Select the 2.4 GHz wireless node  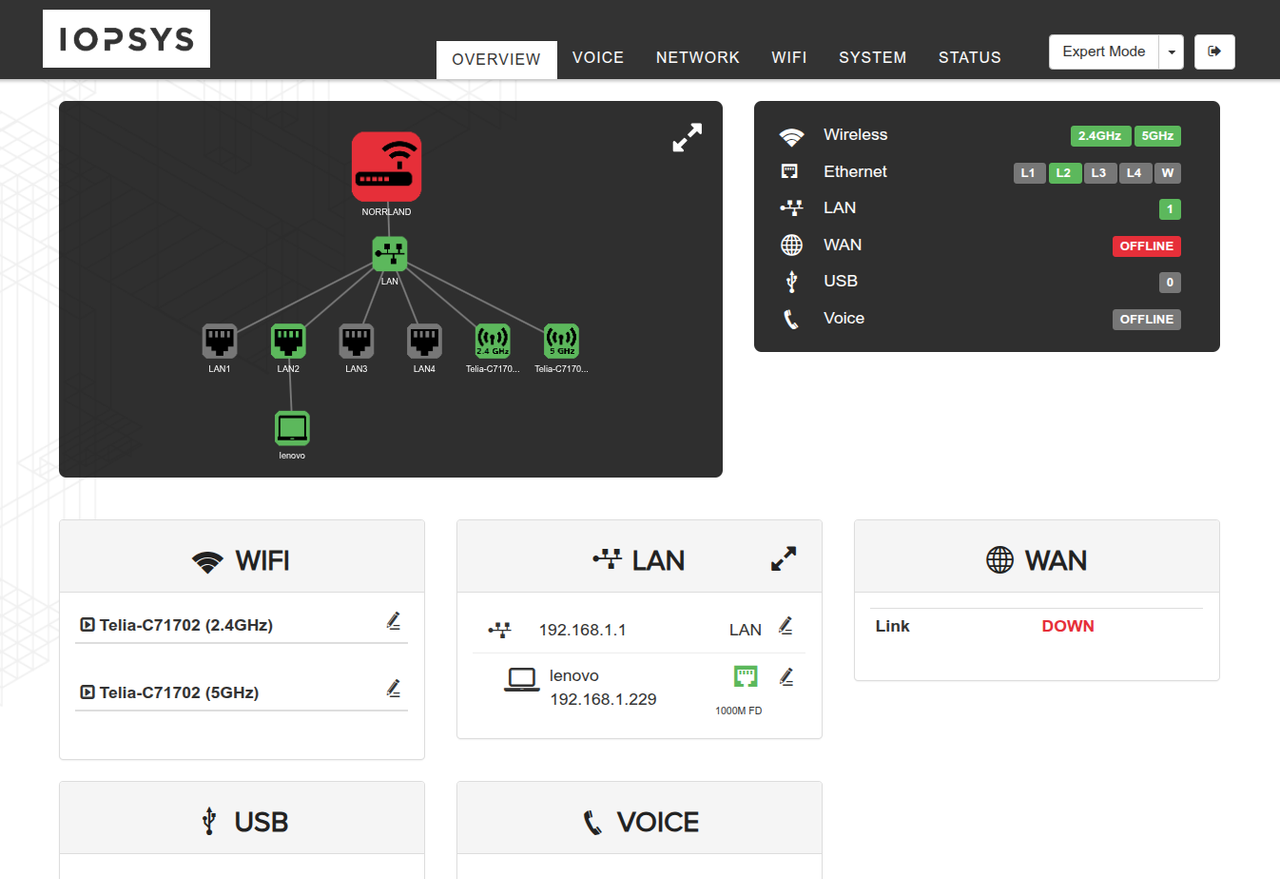(492, 341)
